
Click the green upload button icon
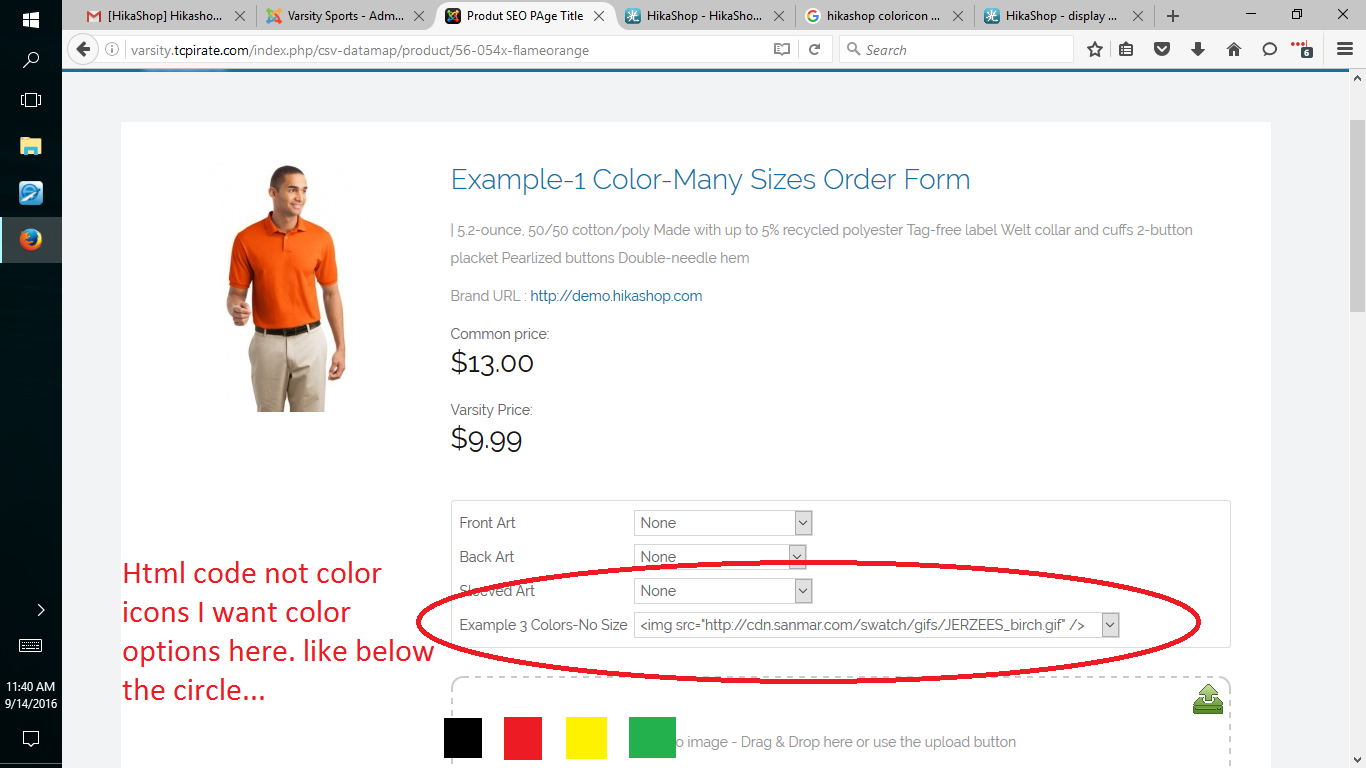tap(1208, 699)
